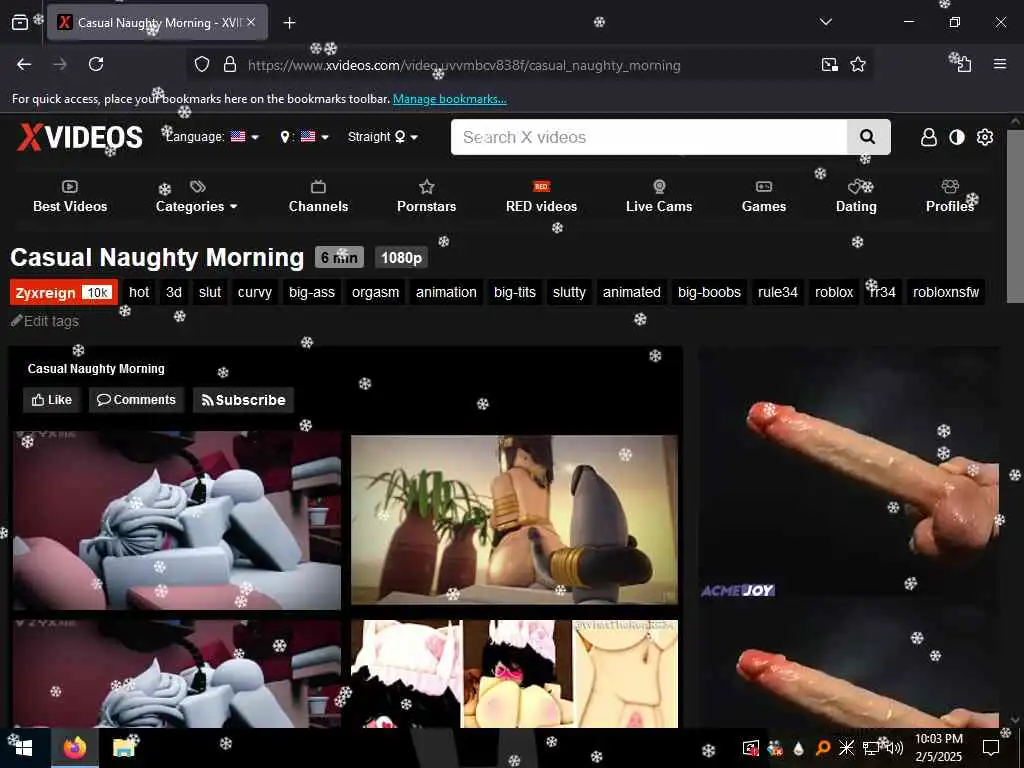
Task: Open RED videos section
Action: 541,197
